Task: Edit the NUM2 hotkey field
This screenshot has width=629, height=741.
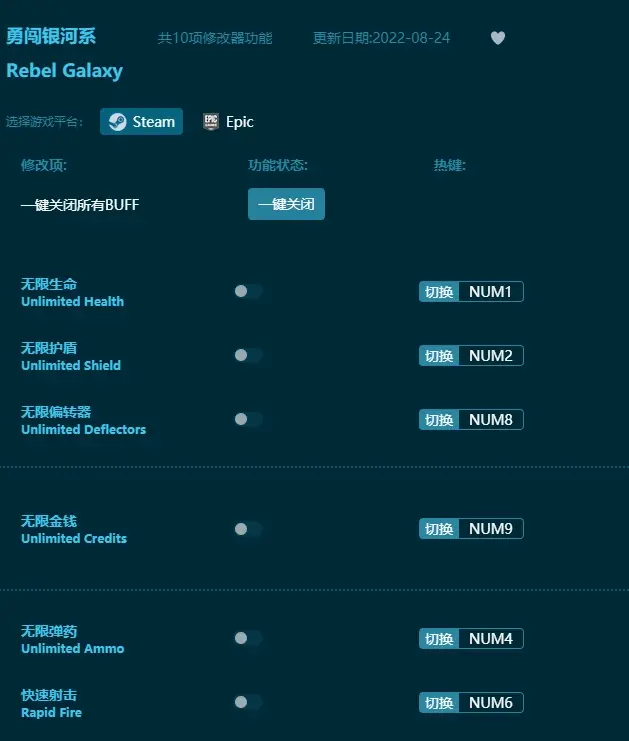Action: 491,355
